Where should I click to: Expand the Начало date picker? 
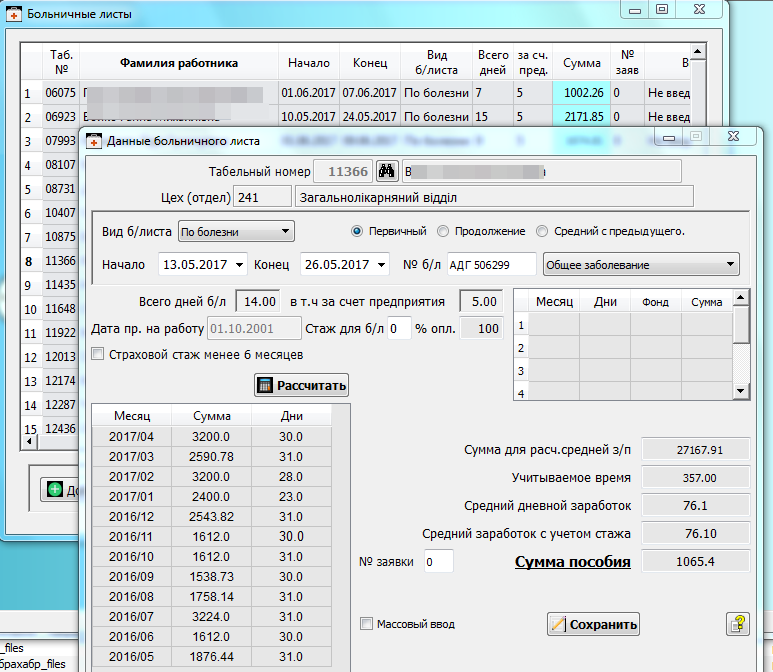[238, 265]
